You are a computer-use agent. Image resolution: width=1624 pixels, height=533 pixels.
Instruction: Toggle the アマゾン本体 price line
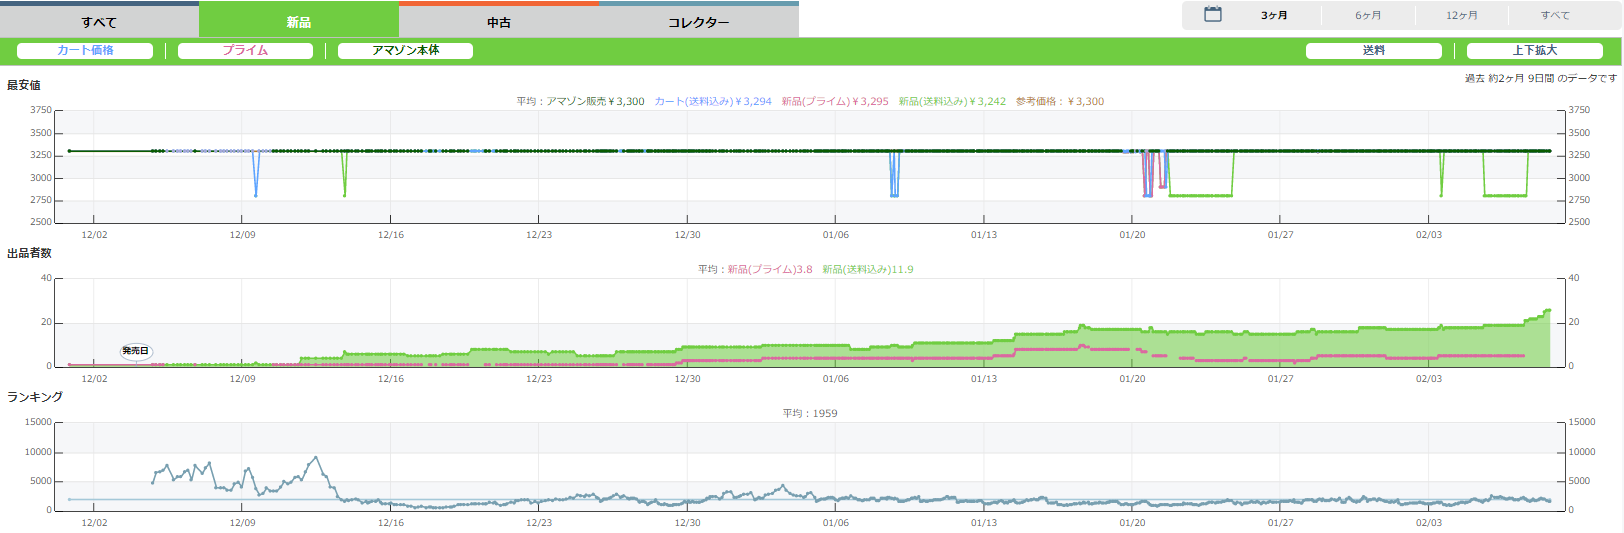405,50
